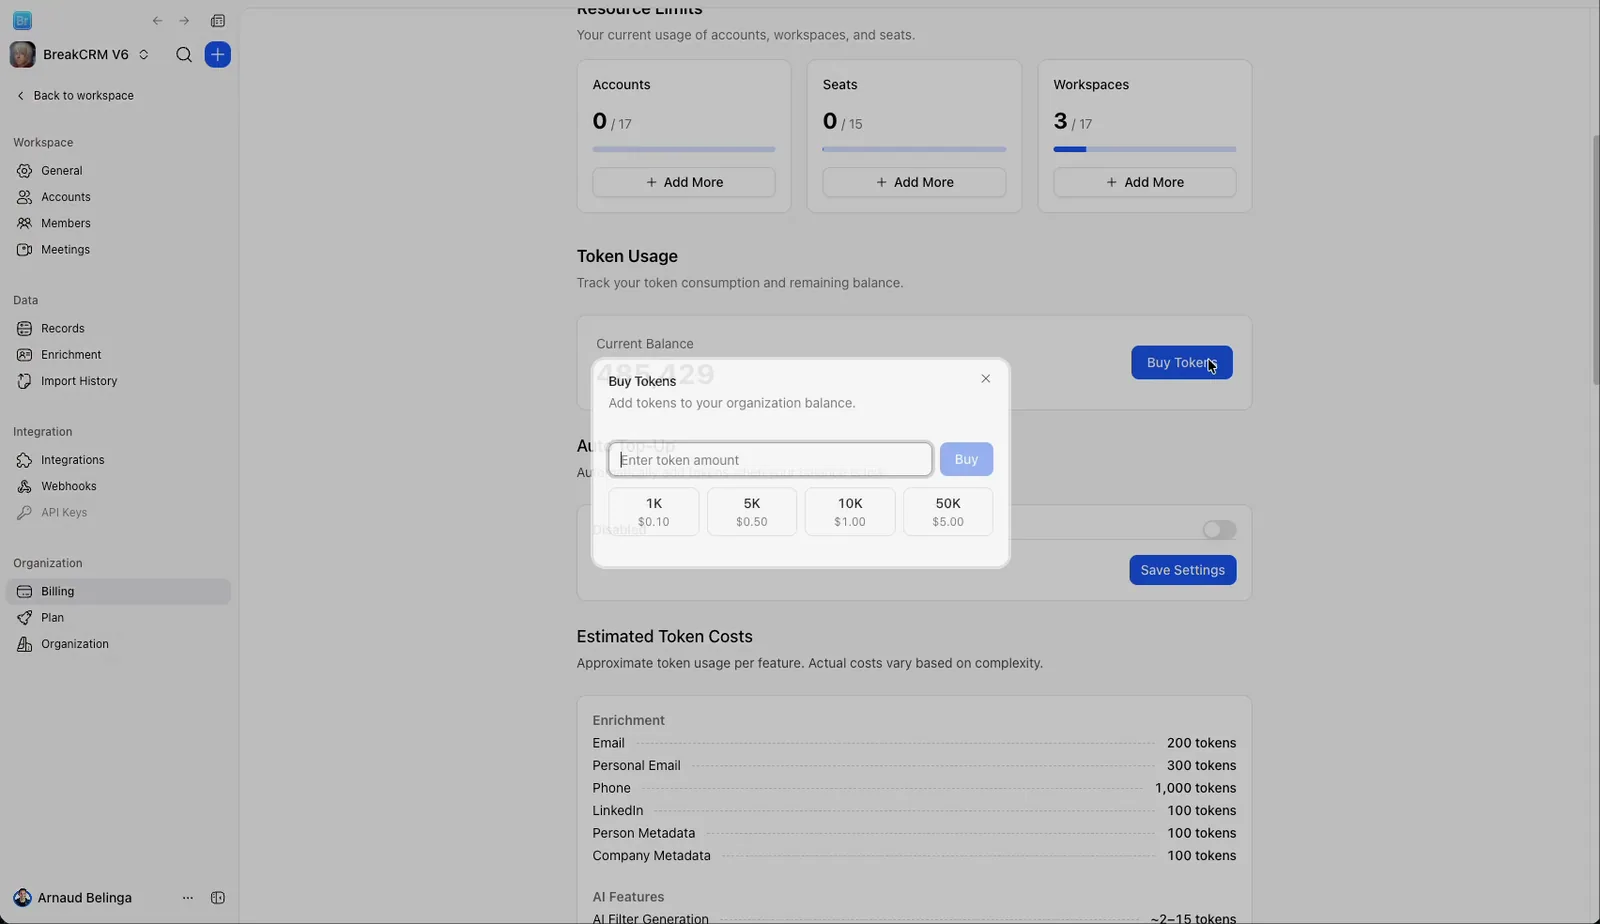Image resolution: width=1600 pixels, height=924 pixels.
Task: Click the Accounts usage progress bar
Action: click(x=684, y=149)
